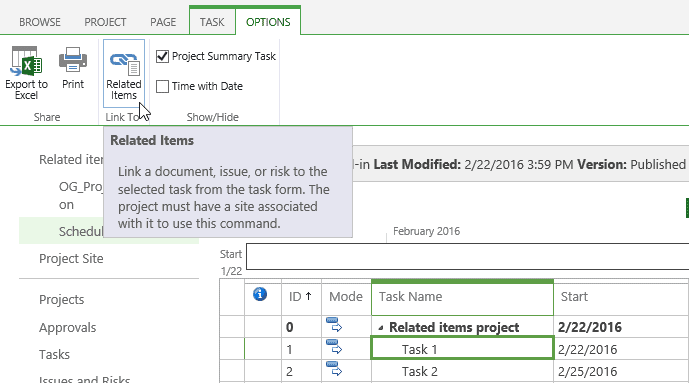
Task: Click the task mode icon for Task 1
Action: pos(334,347)
